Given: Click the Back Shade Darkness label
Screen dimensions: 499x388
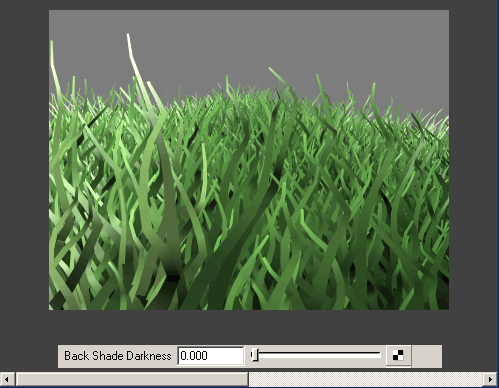Looking at the screenshot, I should point(118,356).
